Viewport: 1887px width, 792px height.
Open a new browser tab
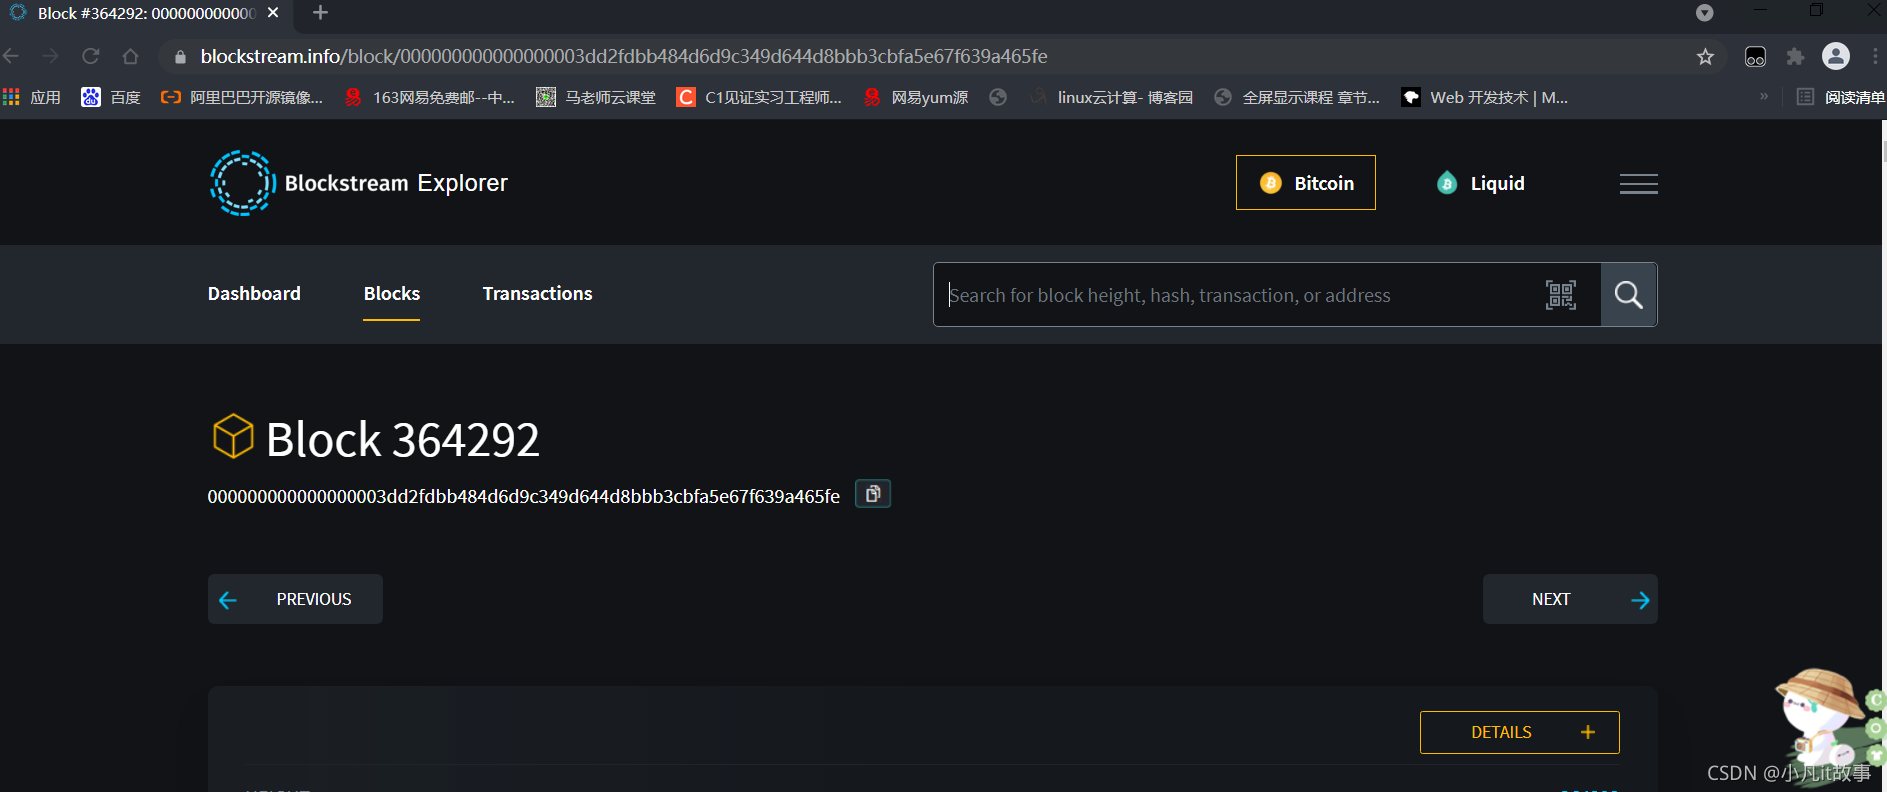click(320, 13)
